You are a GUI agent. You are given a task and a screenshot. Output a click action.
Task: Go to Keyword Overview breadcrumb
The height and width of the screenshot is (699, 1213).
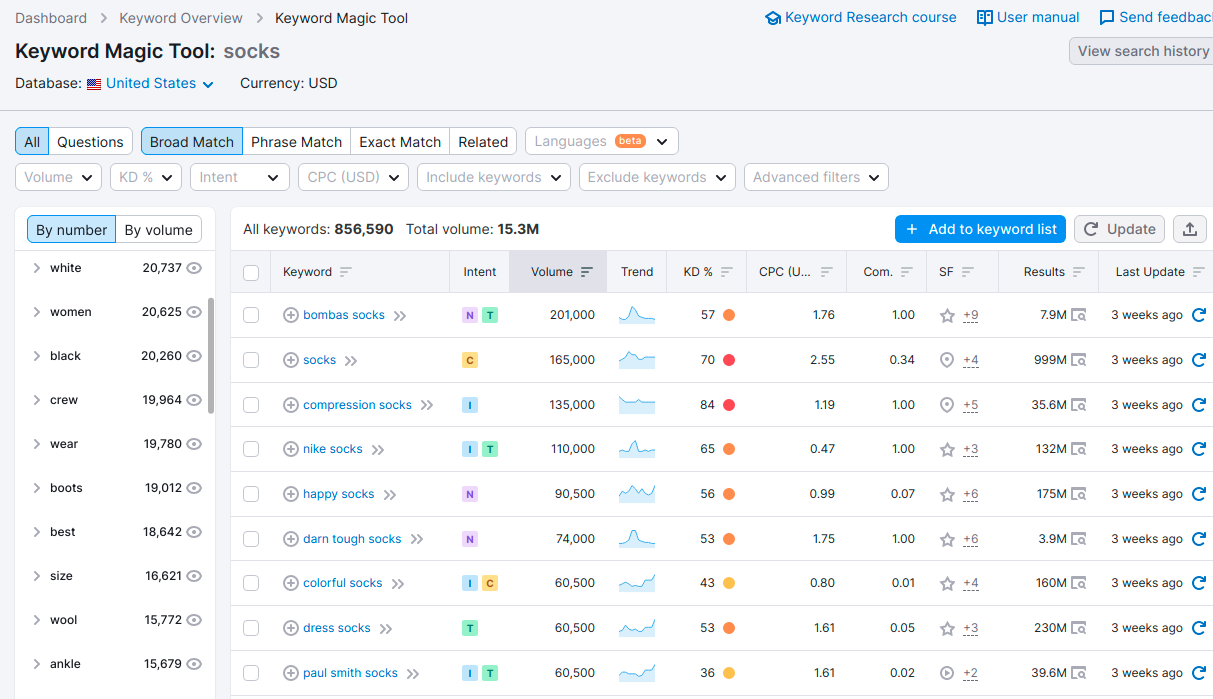point(181,18)
